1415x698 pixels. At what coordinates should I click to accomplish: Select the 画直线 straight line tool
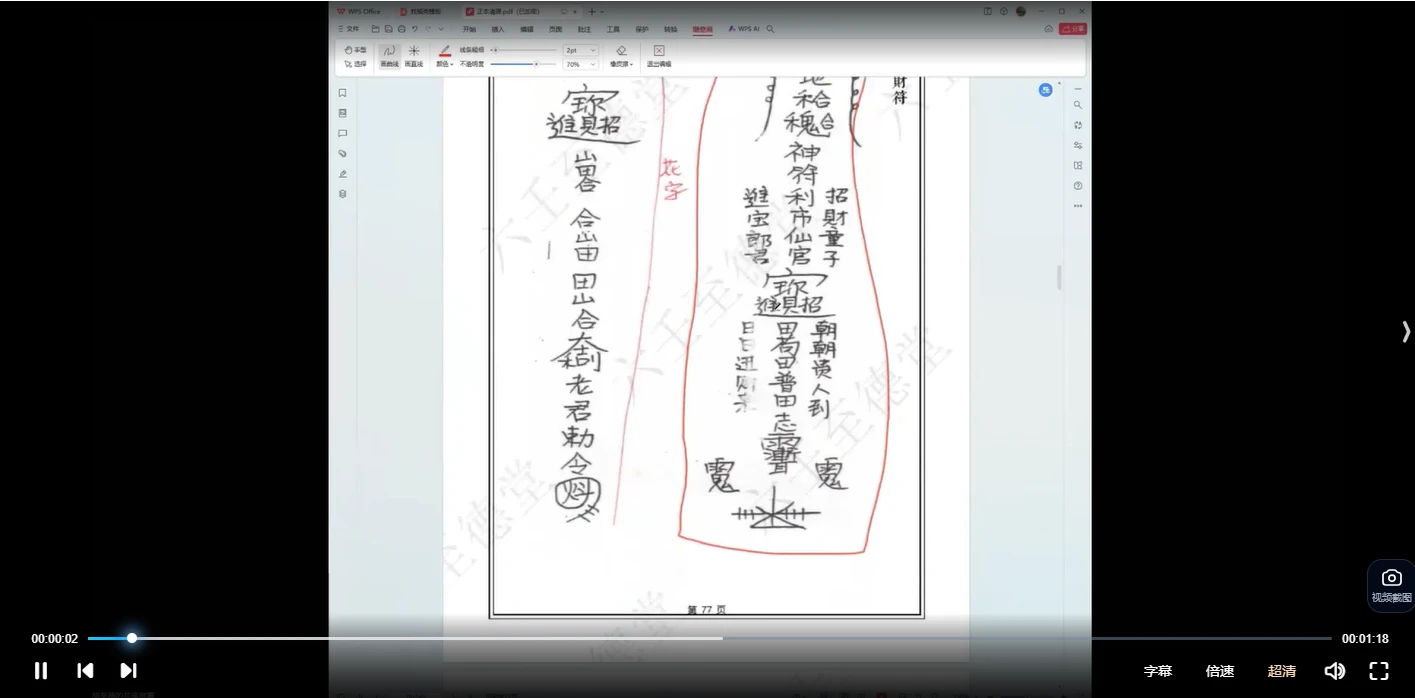point(414,55)
